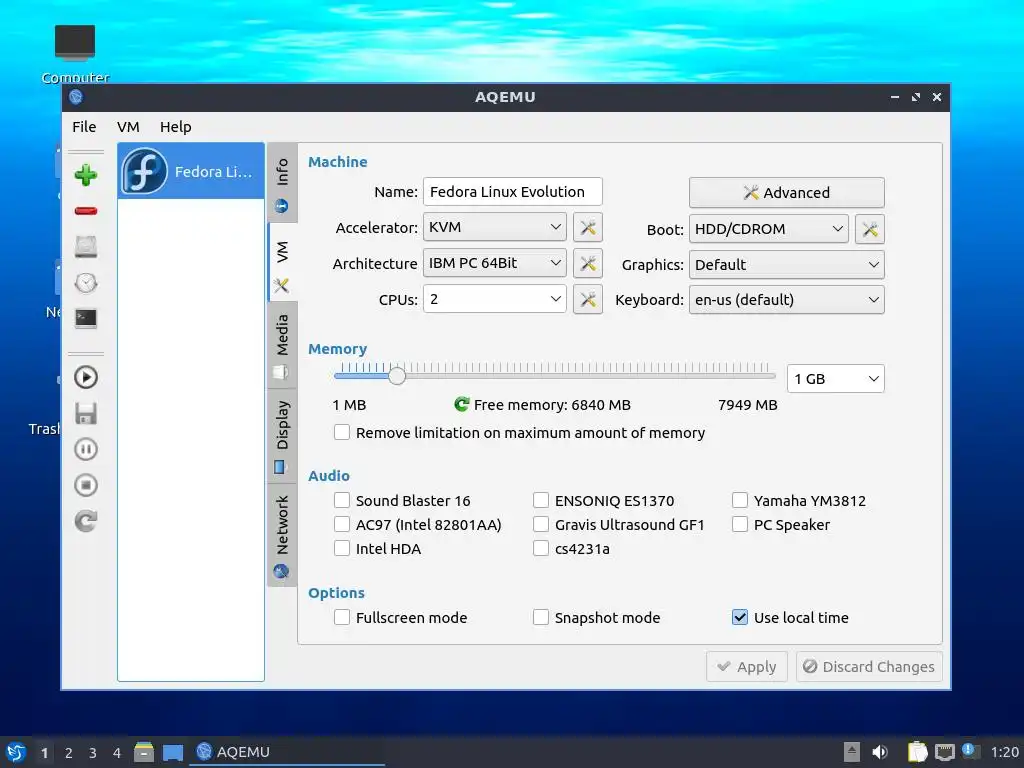Open the File menu
This screenshot has height=768, width=1024.
(84, 127)
